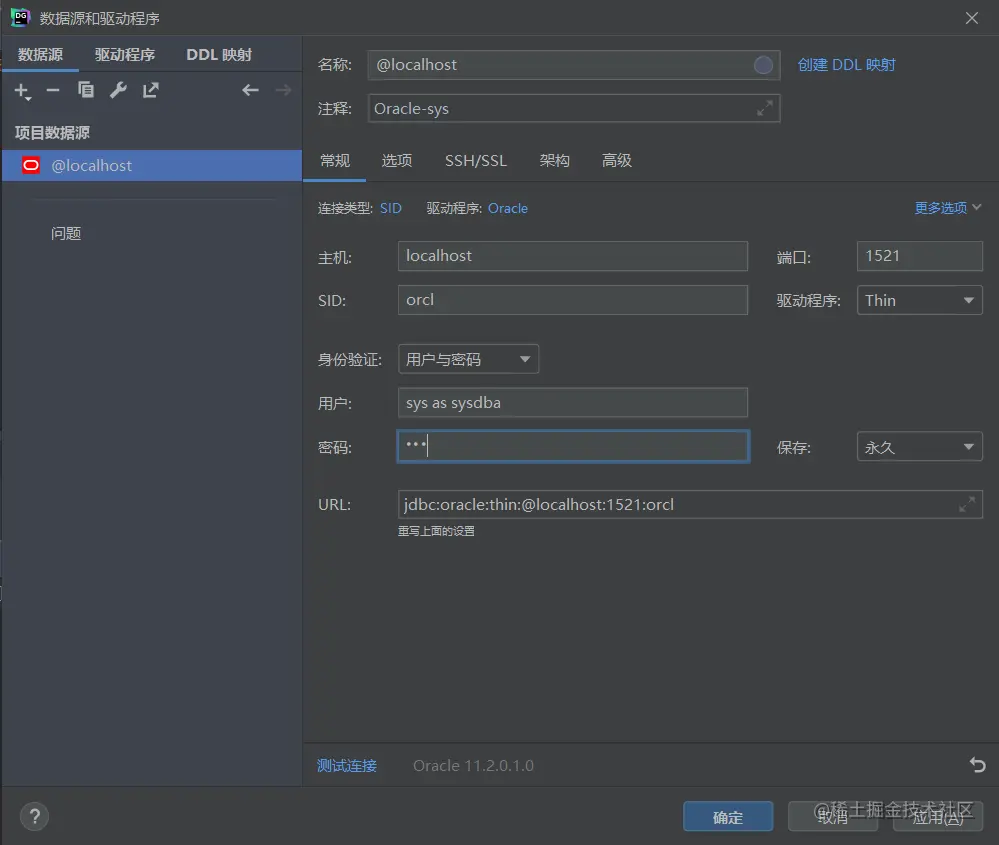Click the 取消 button
Image resolution: width=999 pixels, height=845 pixels.
point(833,817)
